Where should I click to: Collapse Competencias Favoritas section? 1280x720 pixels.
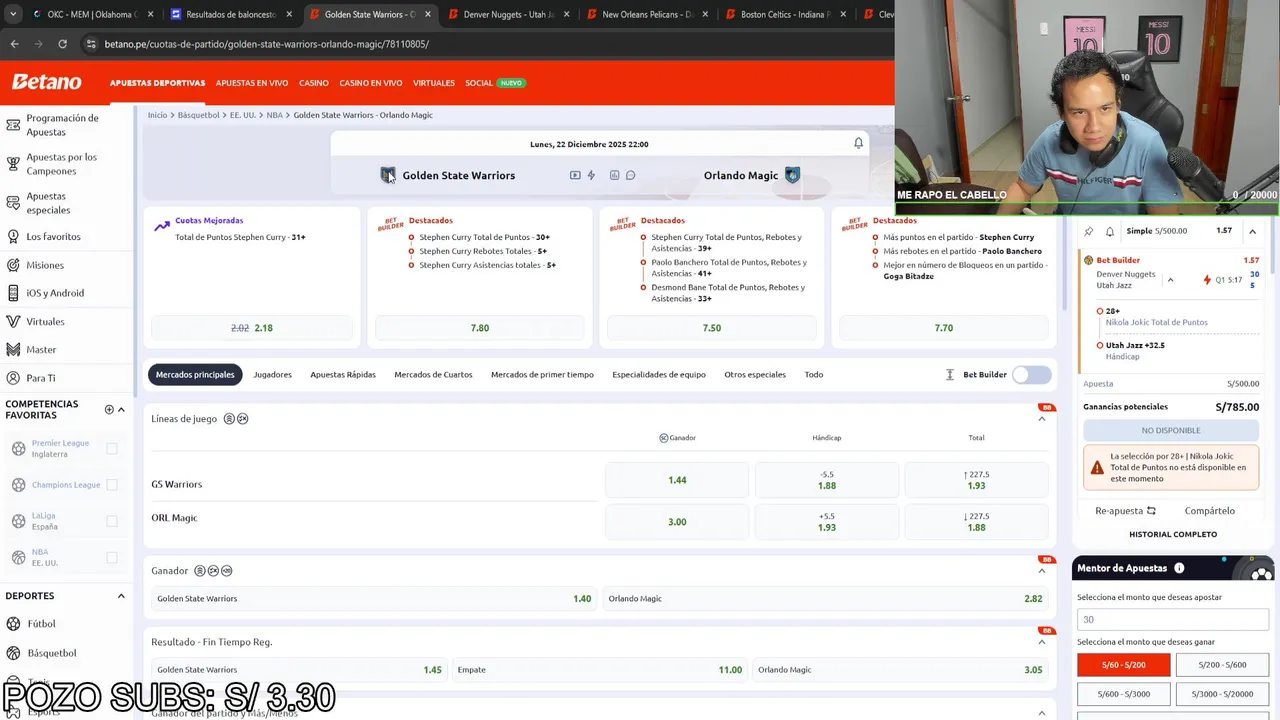[x=122, y=409]
